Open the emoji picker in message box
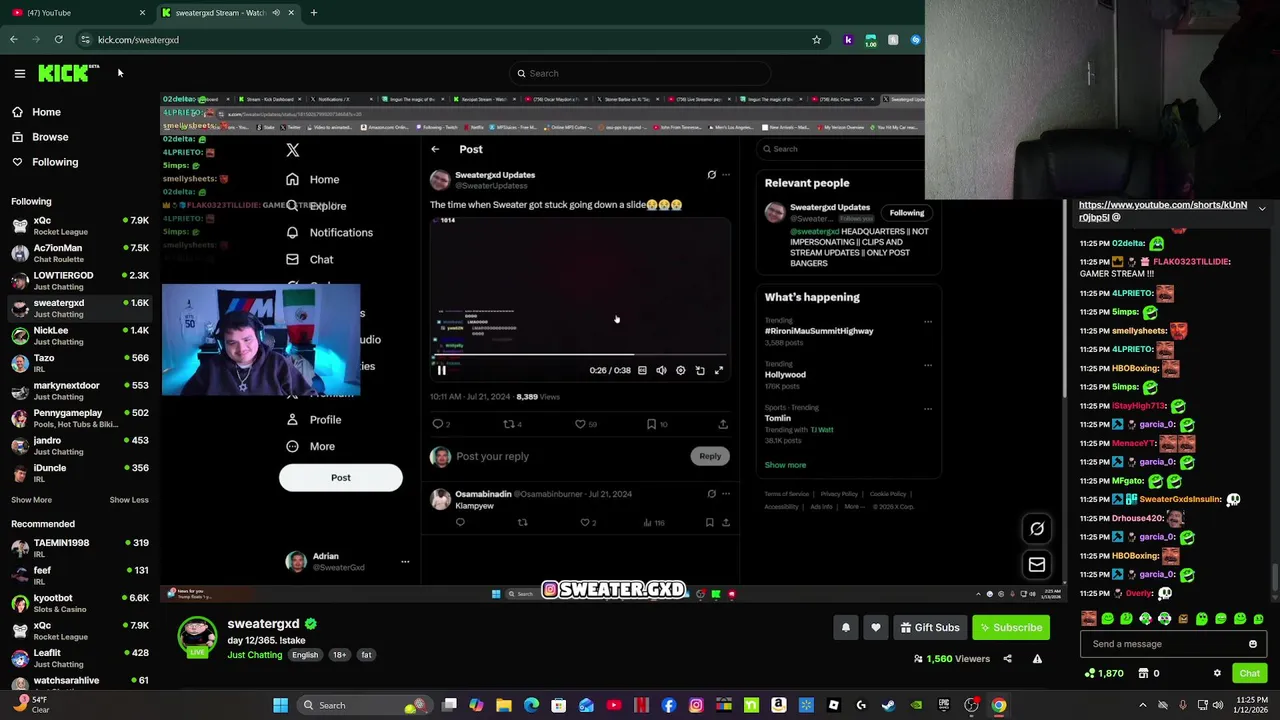 [1252, 644]
